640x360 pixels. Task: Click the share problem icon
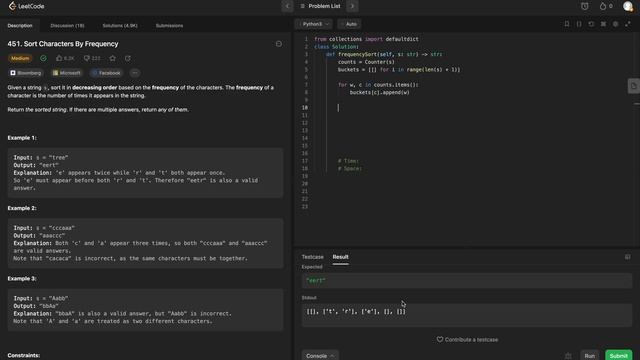(128, 58)
